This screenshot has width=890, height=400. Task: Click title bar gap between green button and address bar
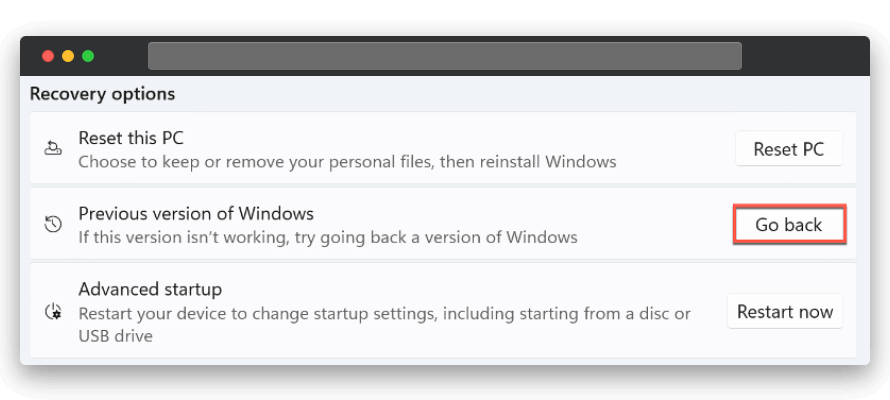[122, 56]
